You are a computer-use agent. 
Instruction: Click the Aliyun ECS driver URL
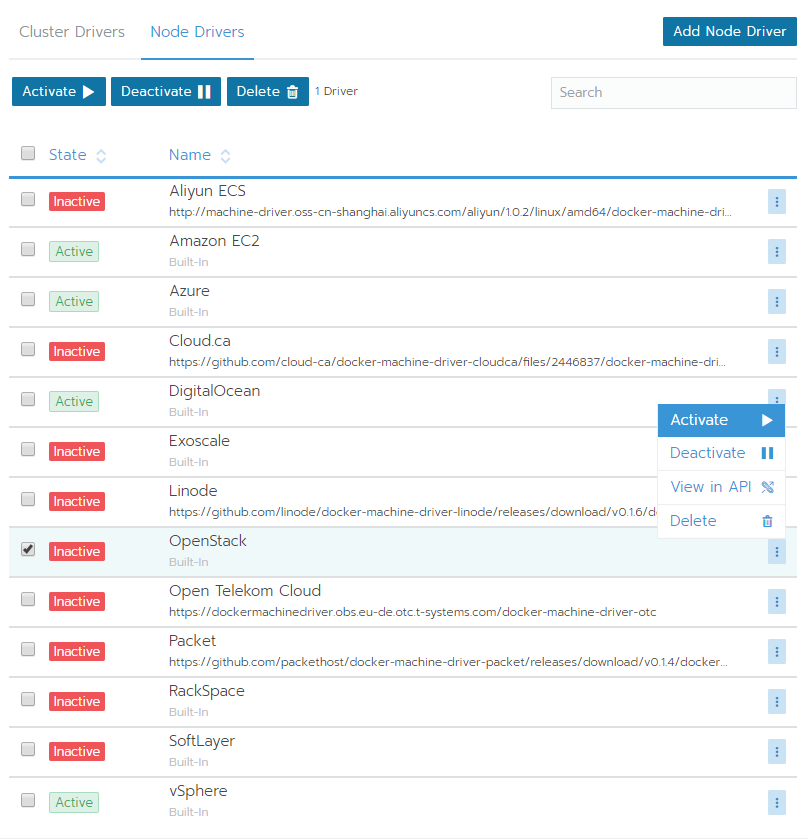tap(450, 212)
